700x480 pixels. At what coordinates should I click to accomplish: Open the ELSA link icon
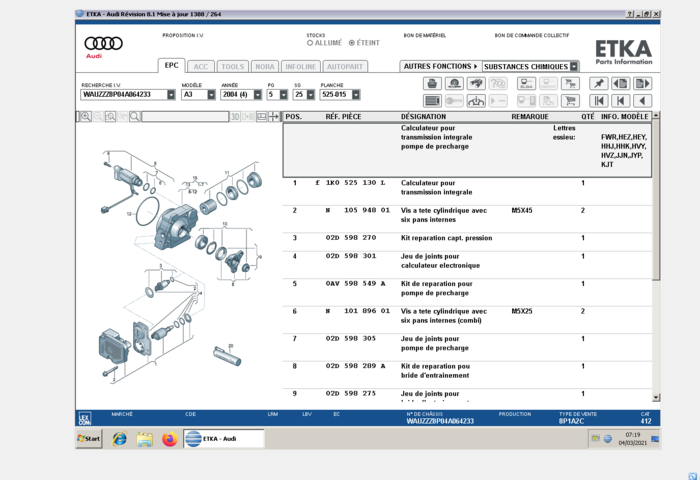[x=526, y=83]
